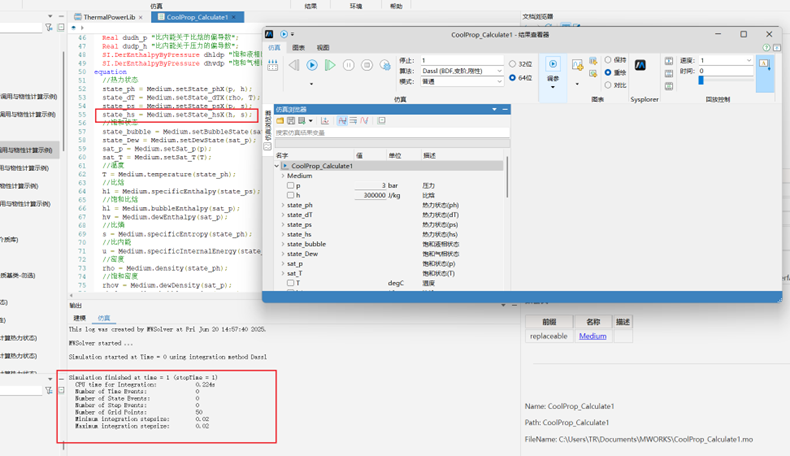
Task: Expand the state_ph tree node
Action: 283,205
